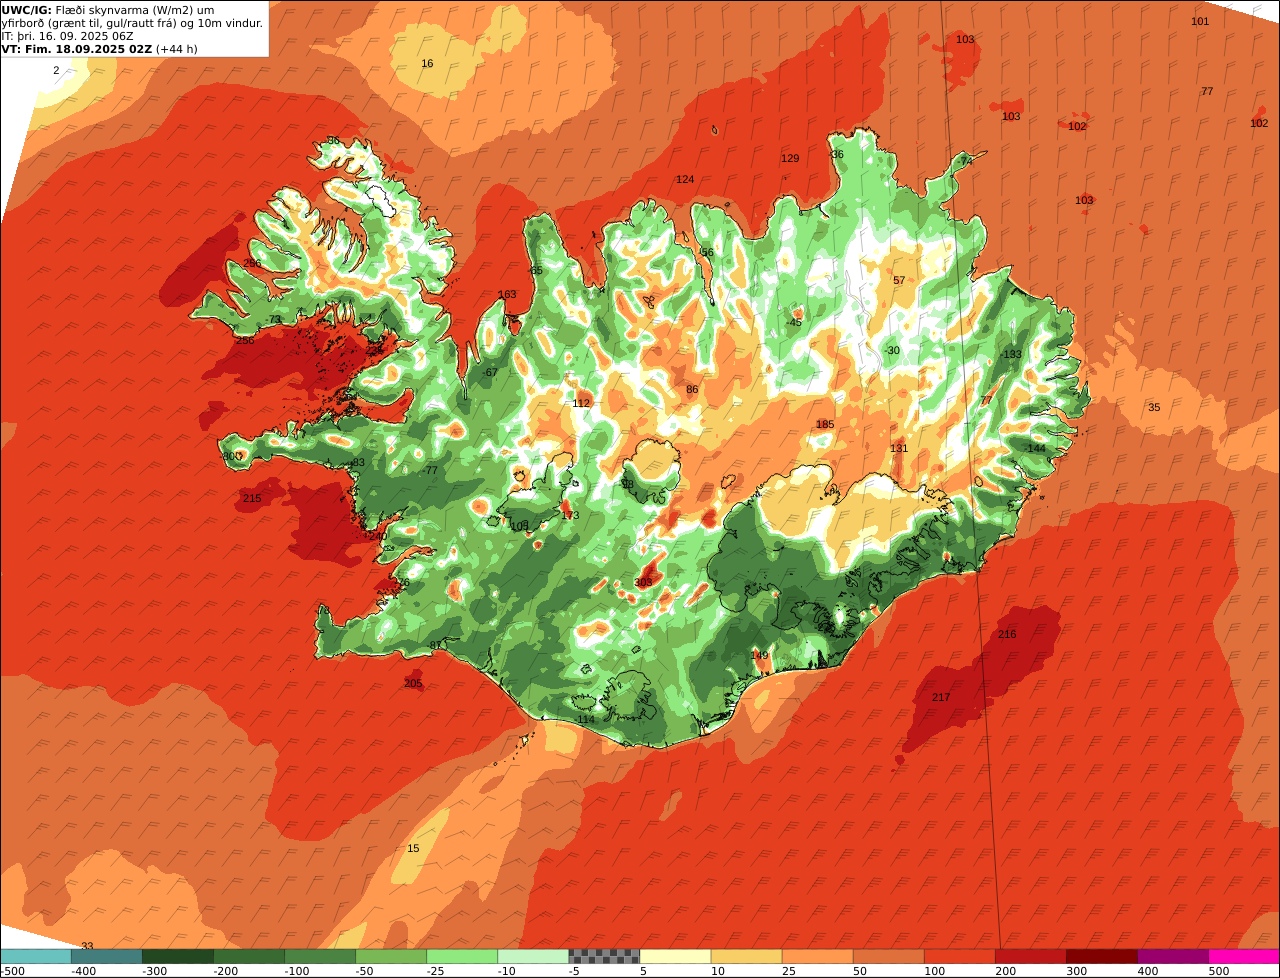
Task: Click the map value '57' in northeast Iceland
Action: point(898,281)
